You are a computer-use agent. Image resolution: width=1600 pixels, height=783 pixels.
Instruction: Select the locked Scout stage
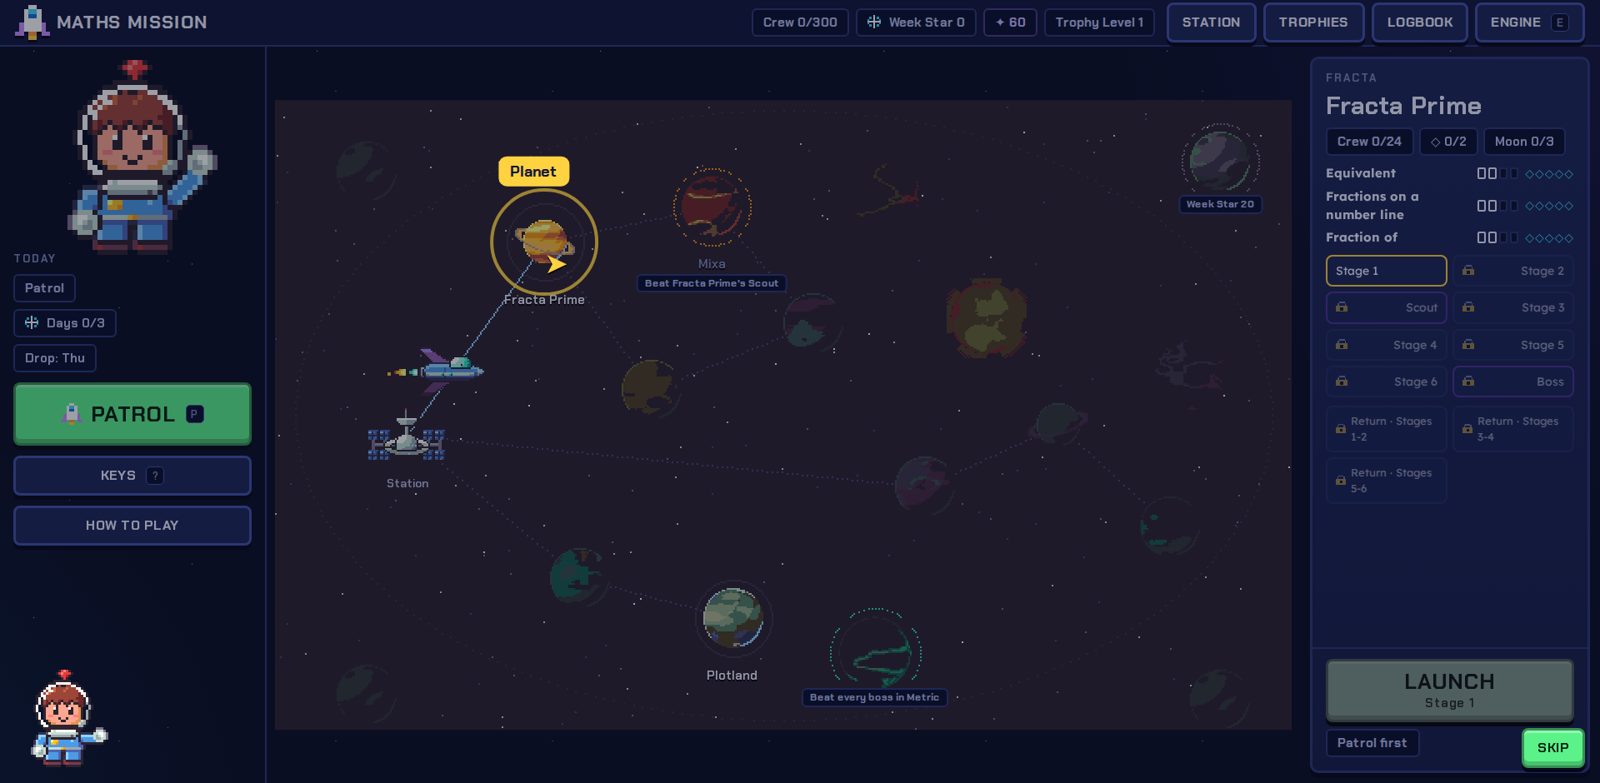click(1386, 308)
